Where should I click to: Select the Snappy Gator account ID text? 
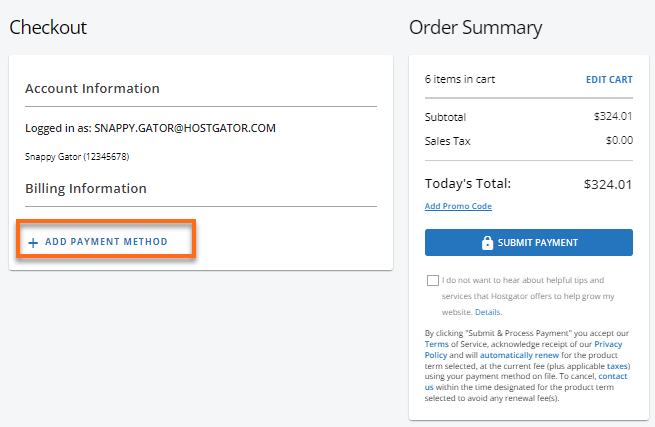pyautogui.click(x=77, y=157)
